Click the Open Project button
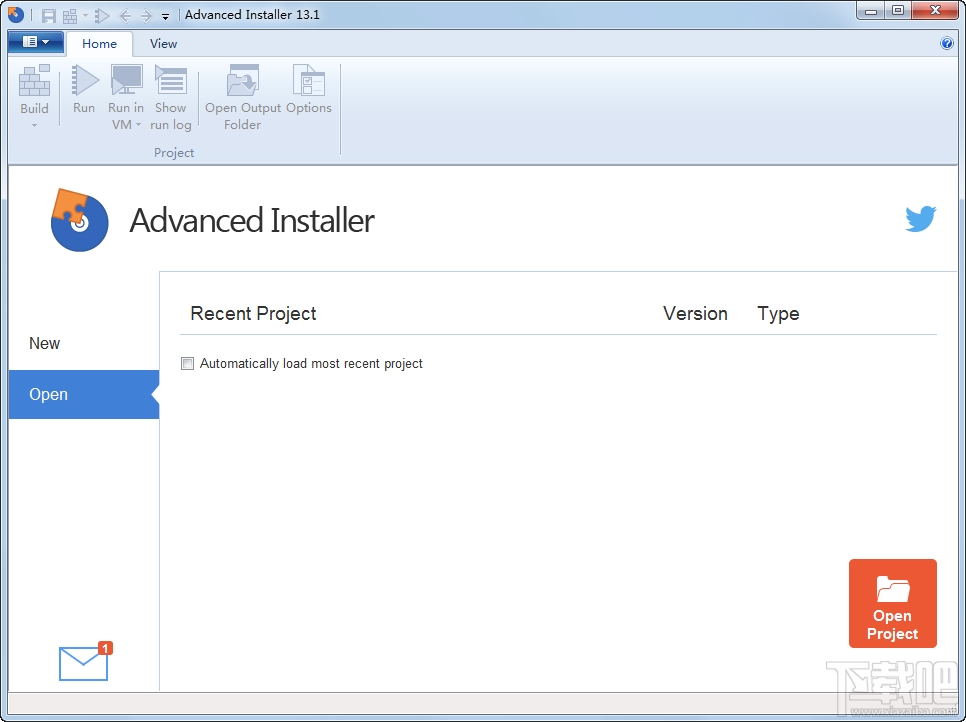Image resolution: width=966 pixels, height=722 pixels. point(892,603)
